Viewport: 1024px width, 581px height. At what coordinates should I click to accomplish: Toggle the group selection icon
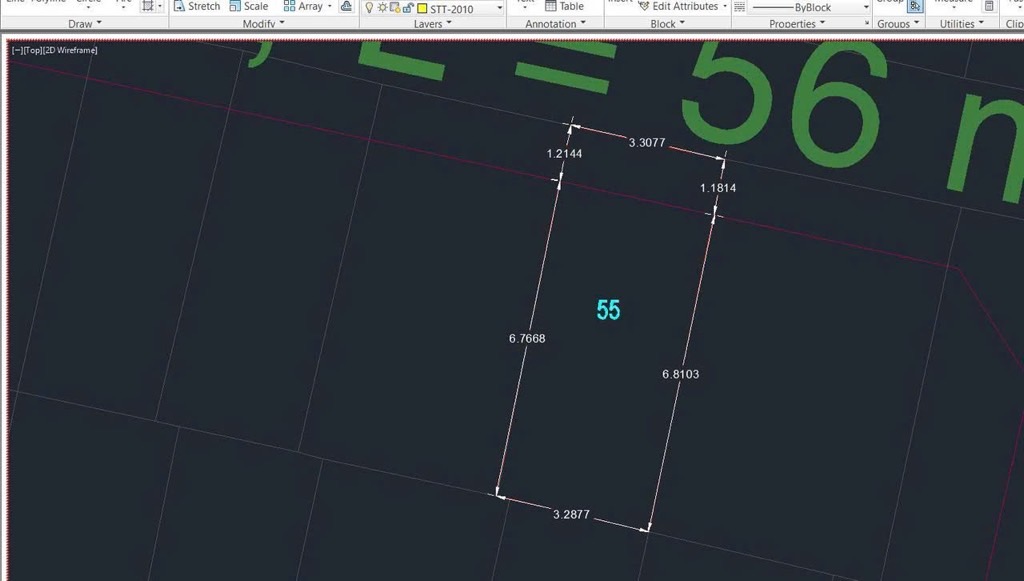[915, 6]
